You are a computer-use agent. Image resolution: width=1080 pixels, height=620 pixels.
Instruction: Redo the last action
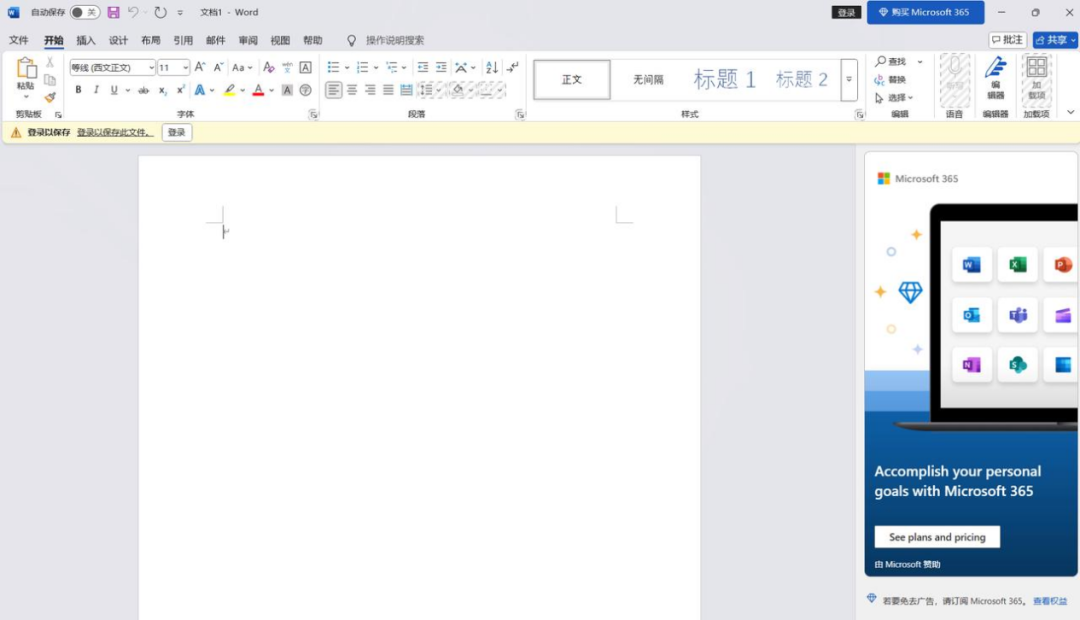(x=160, y=12)
